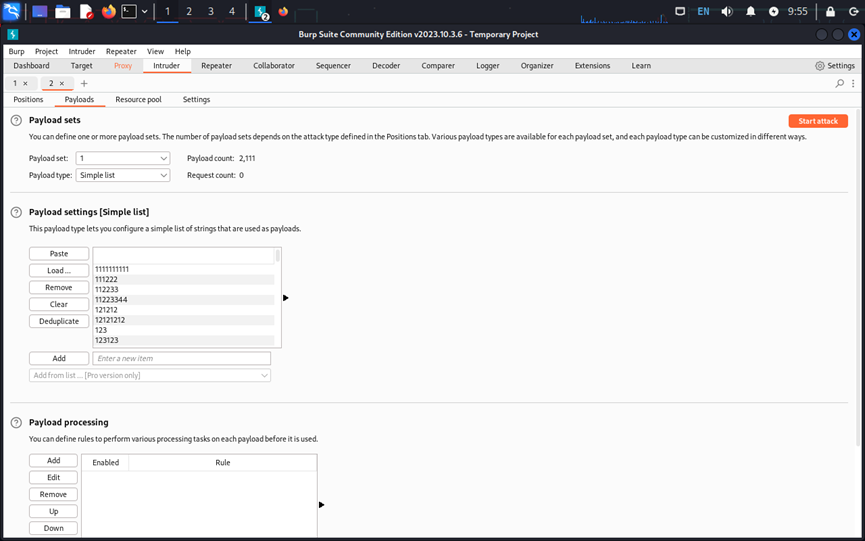Expand the Payload type dropdown

123,175
